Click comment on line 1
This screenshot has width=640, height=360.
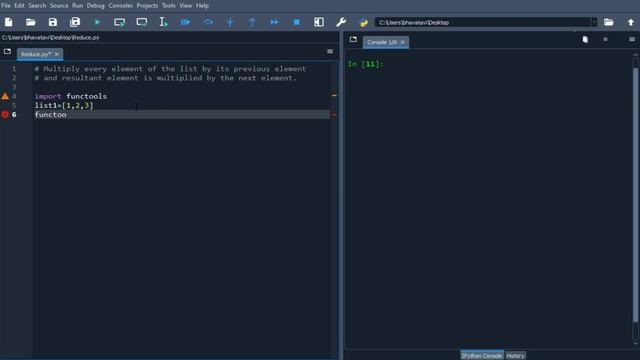coord(170,69)
